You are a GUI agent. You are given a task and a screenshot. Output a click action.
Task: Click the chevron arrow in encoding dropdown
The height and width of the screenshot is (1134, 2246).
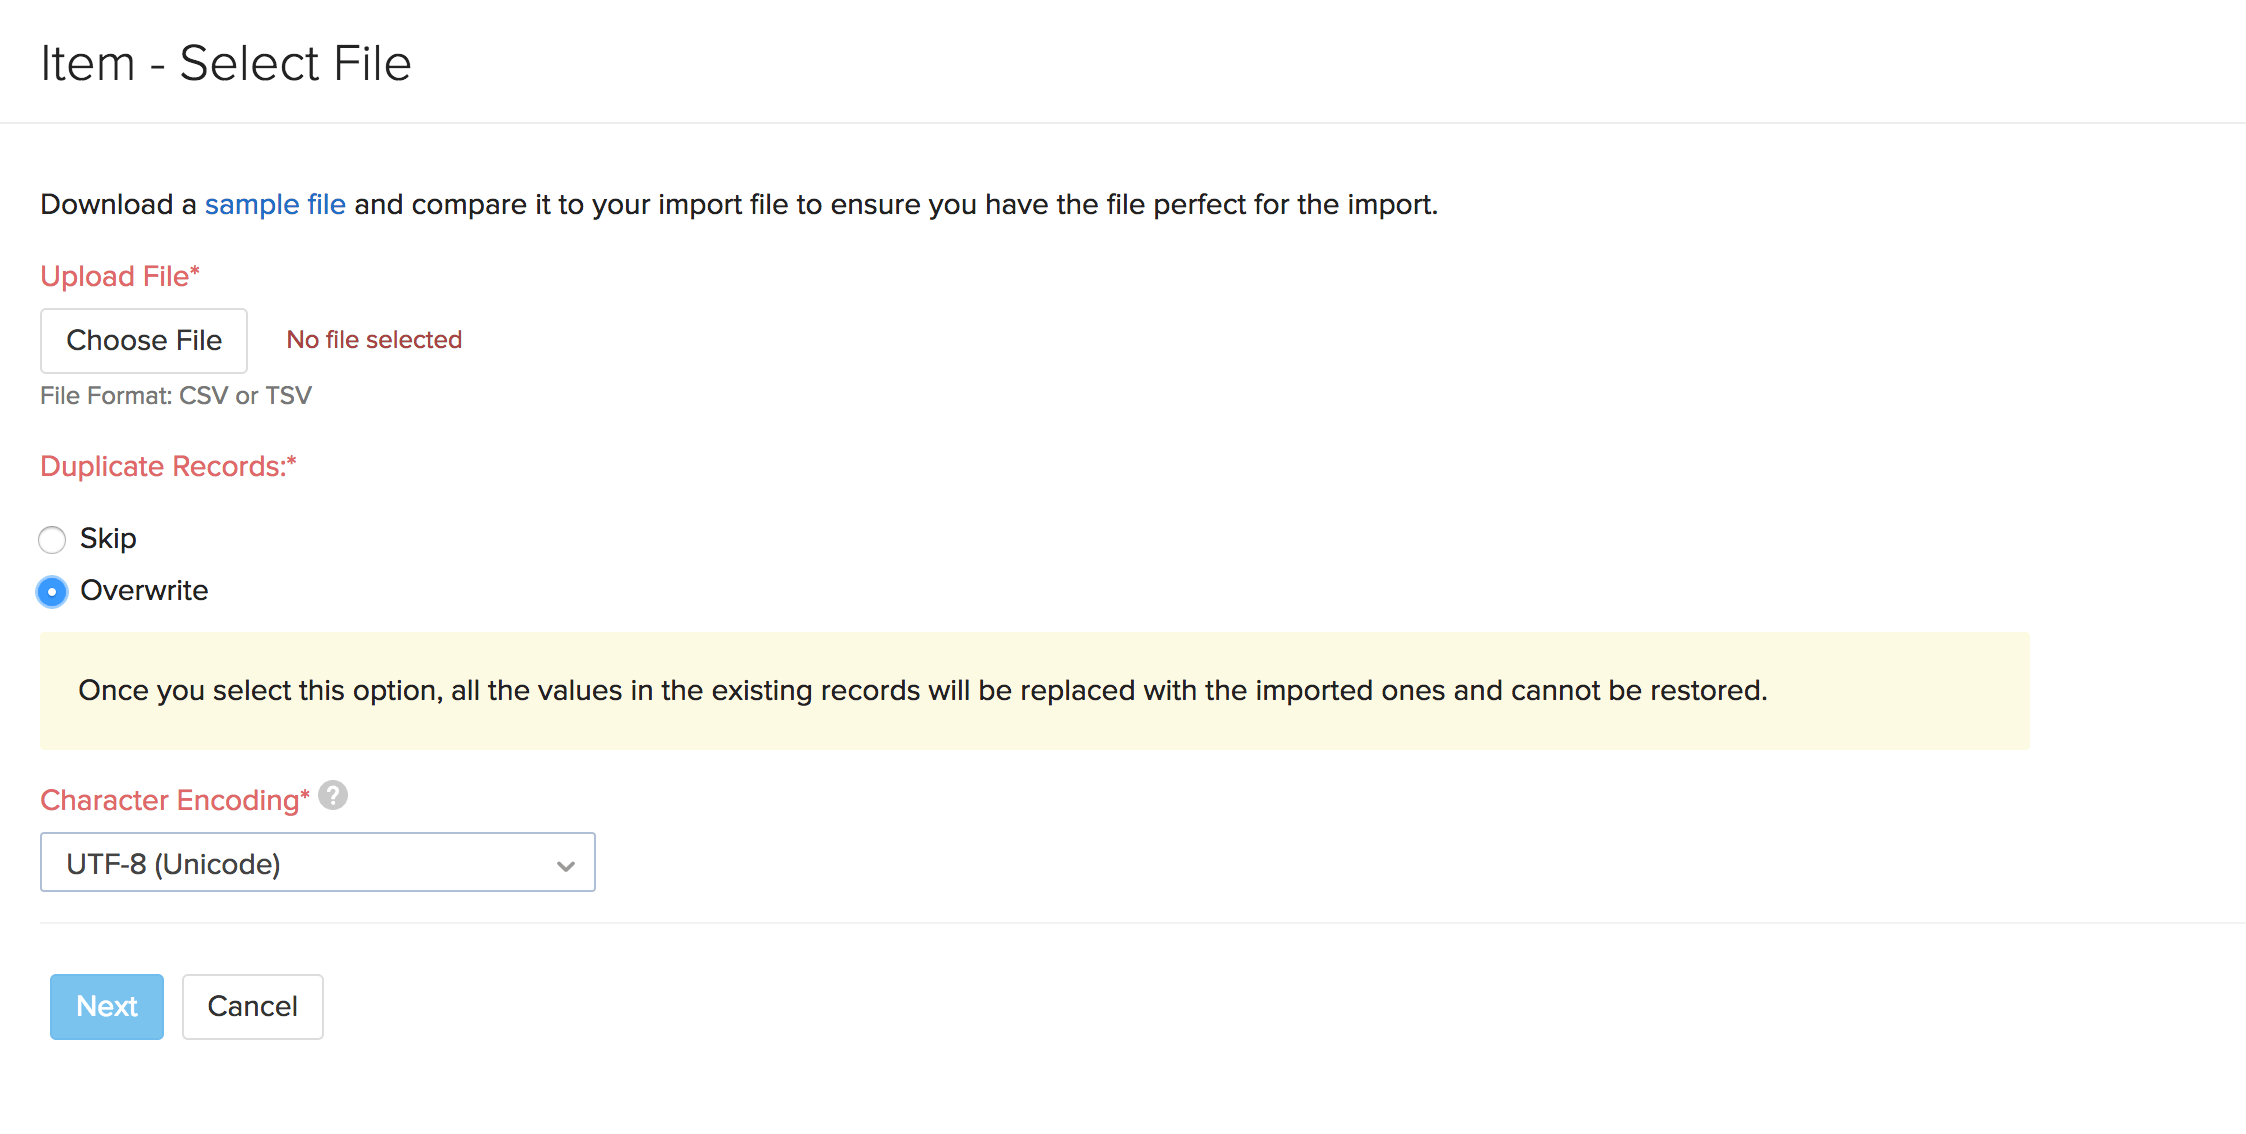coord(566,866)
